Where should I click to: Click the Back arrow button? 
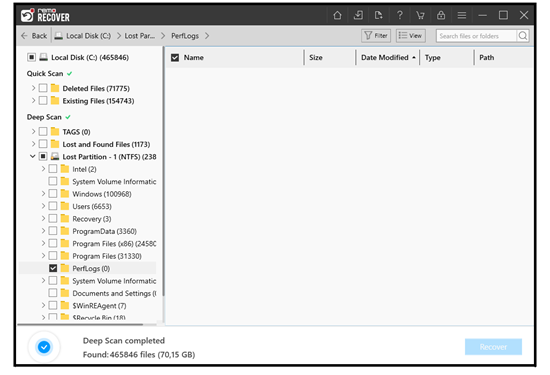click(x=34, y=36)
